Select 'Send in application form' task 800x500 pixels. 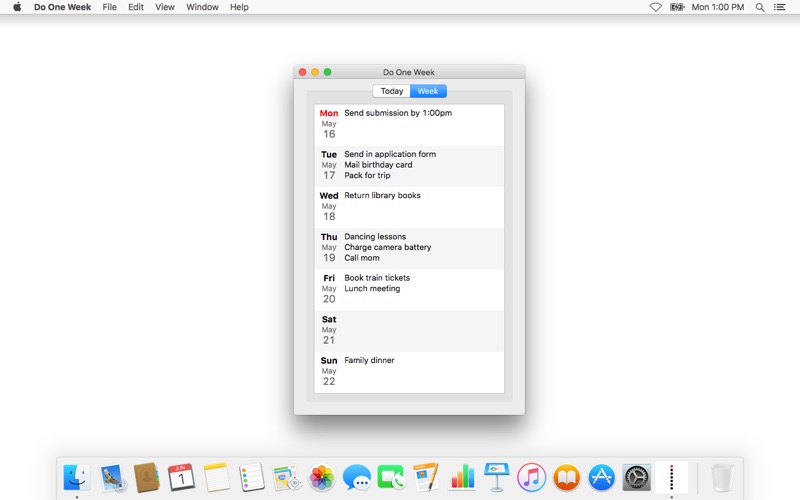point(390,154)
